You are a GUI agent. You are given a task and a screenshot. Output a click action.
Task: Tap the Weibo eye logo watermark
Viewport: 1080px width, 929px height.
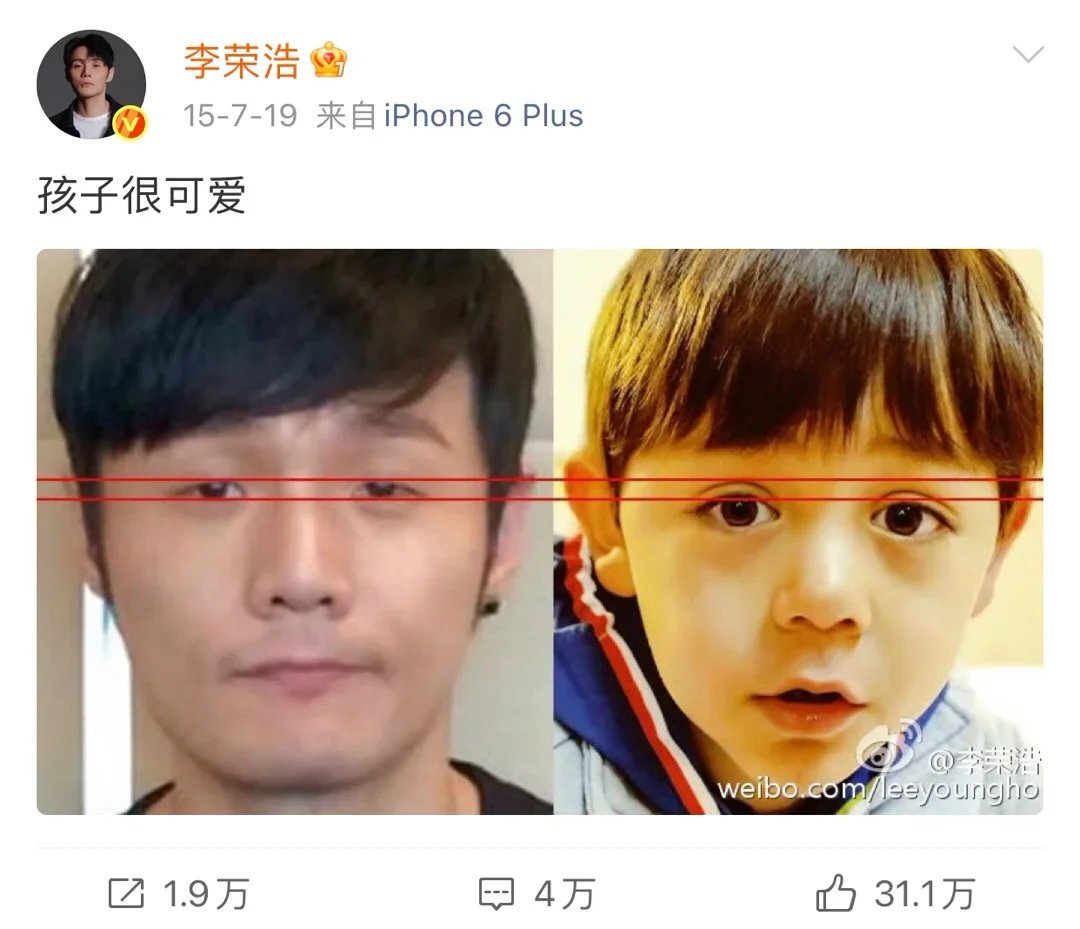click(891, 746)
